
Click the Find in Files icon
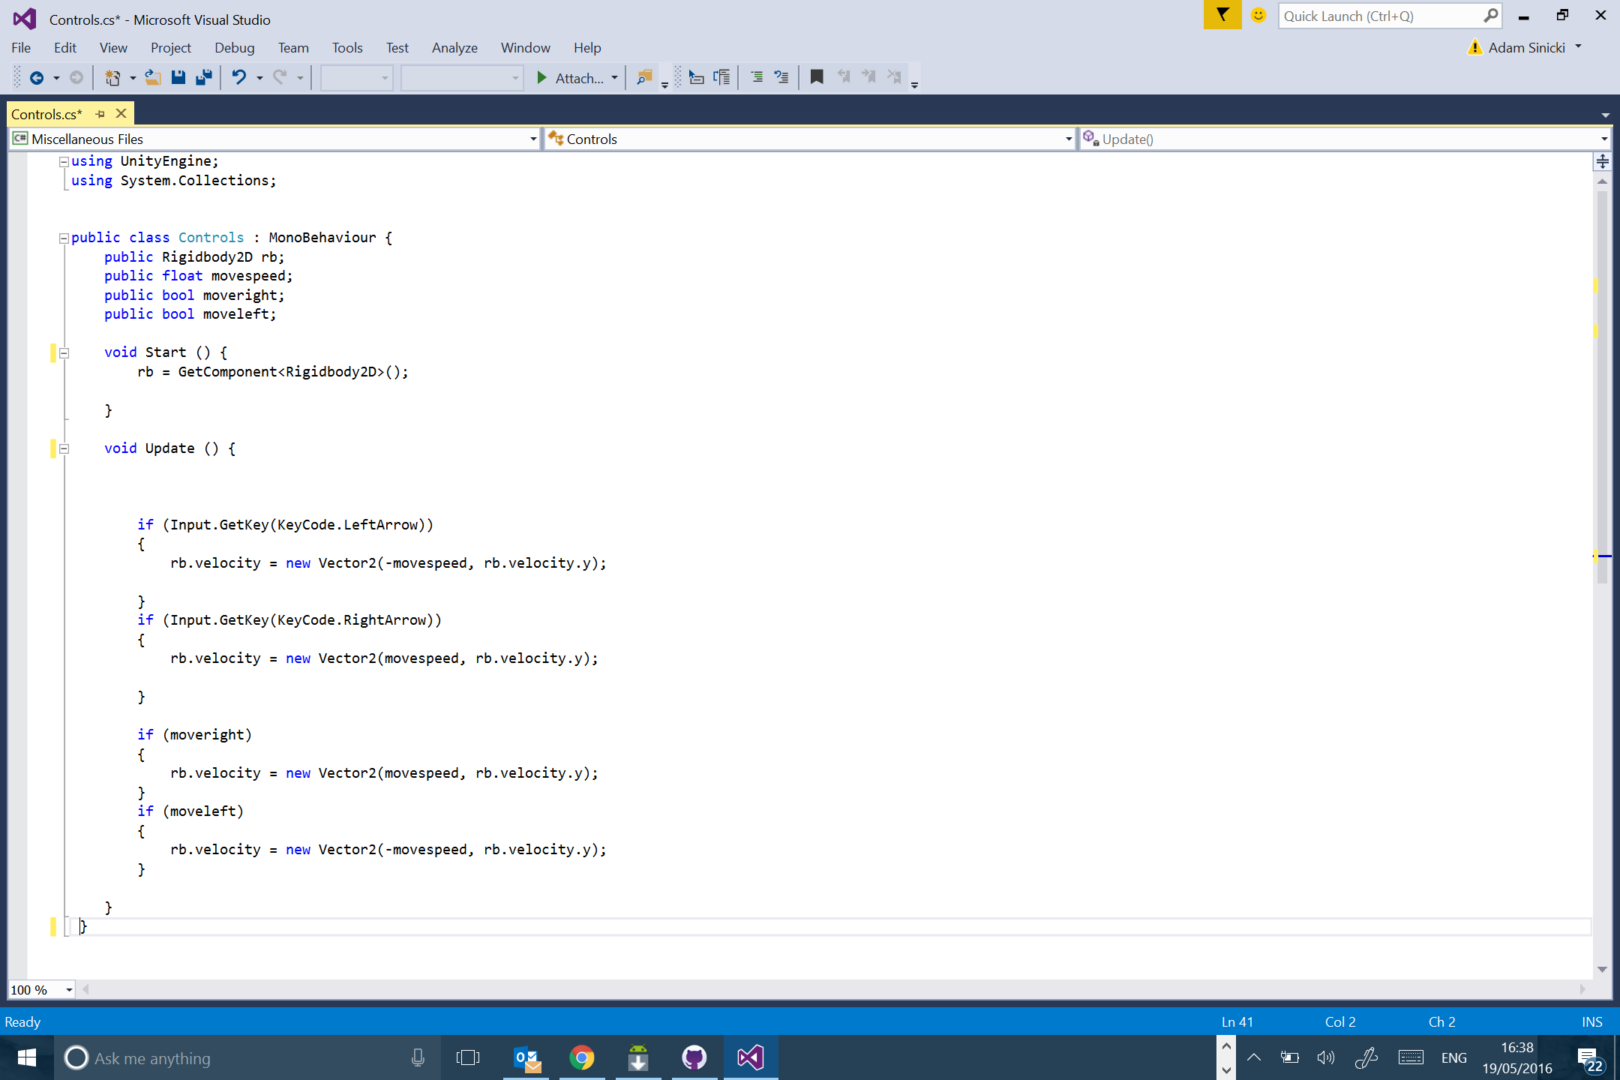click(x=645, y=78)
